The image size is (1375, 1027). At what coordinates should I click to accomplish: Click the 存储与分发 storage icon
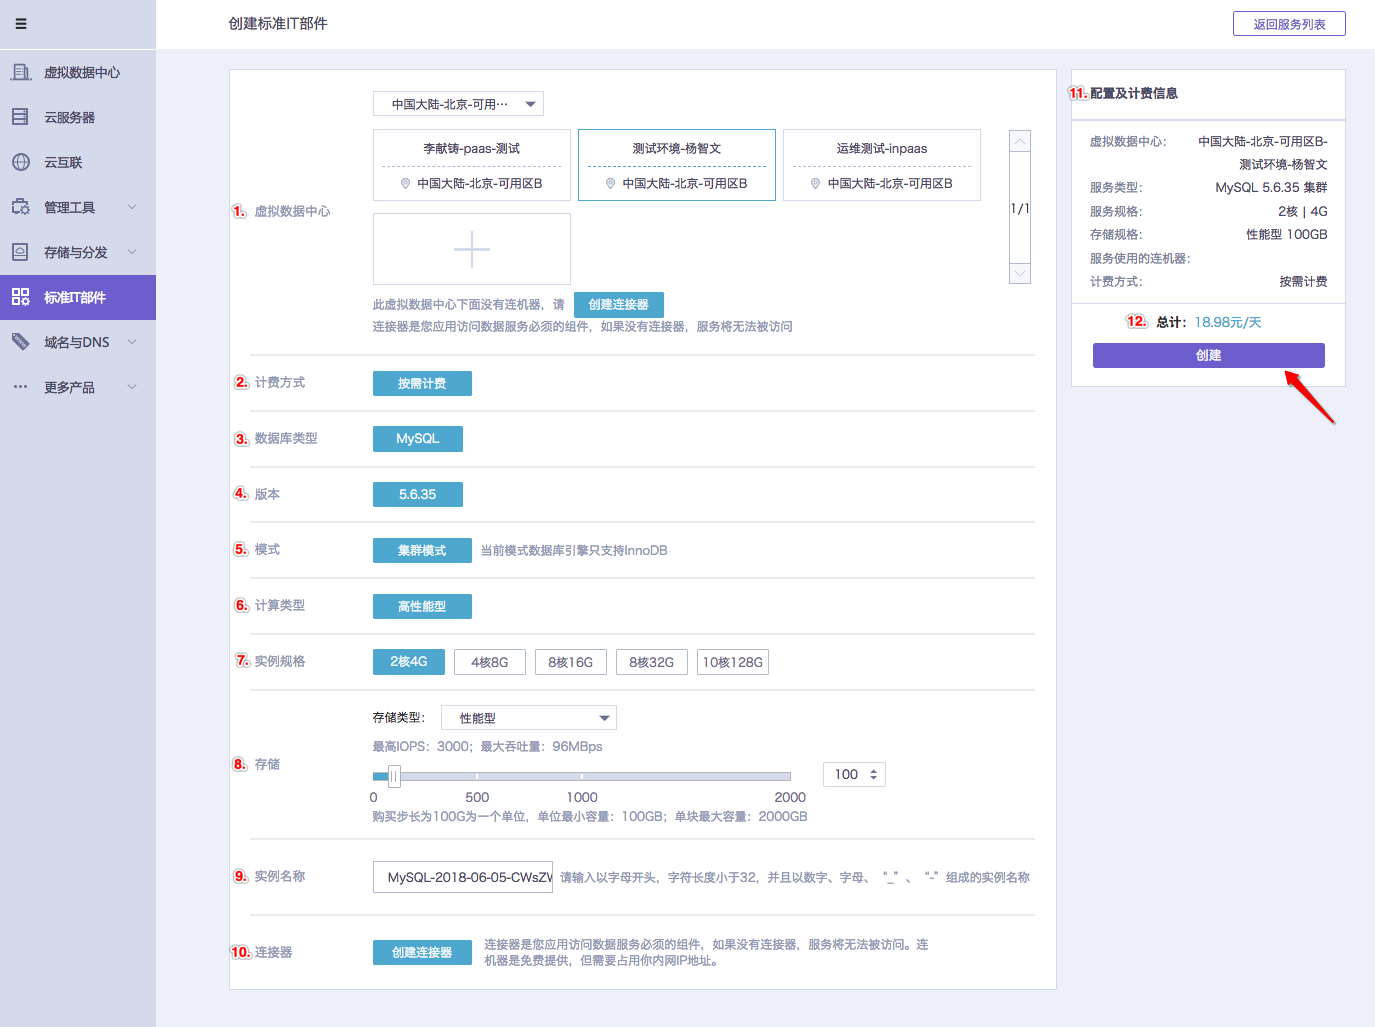(20, 252)
